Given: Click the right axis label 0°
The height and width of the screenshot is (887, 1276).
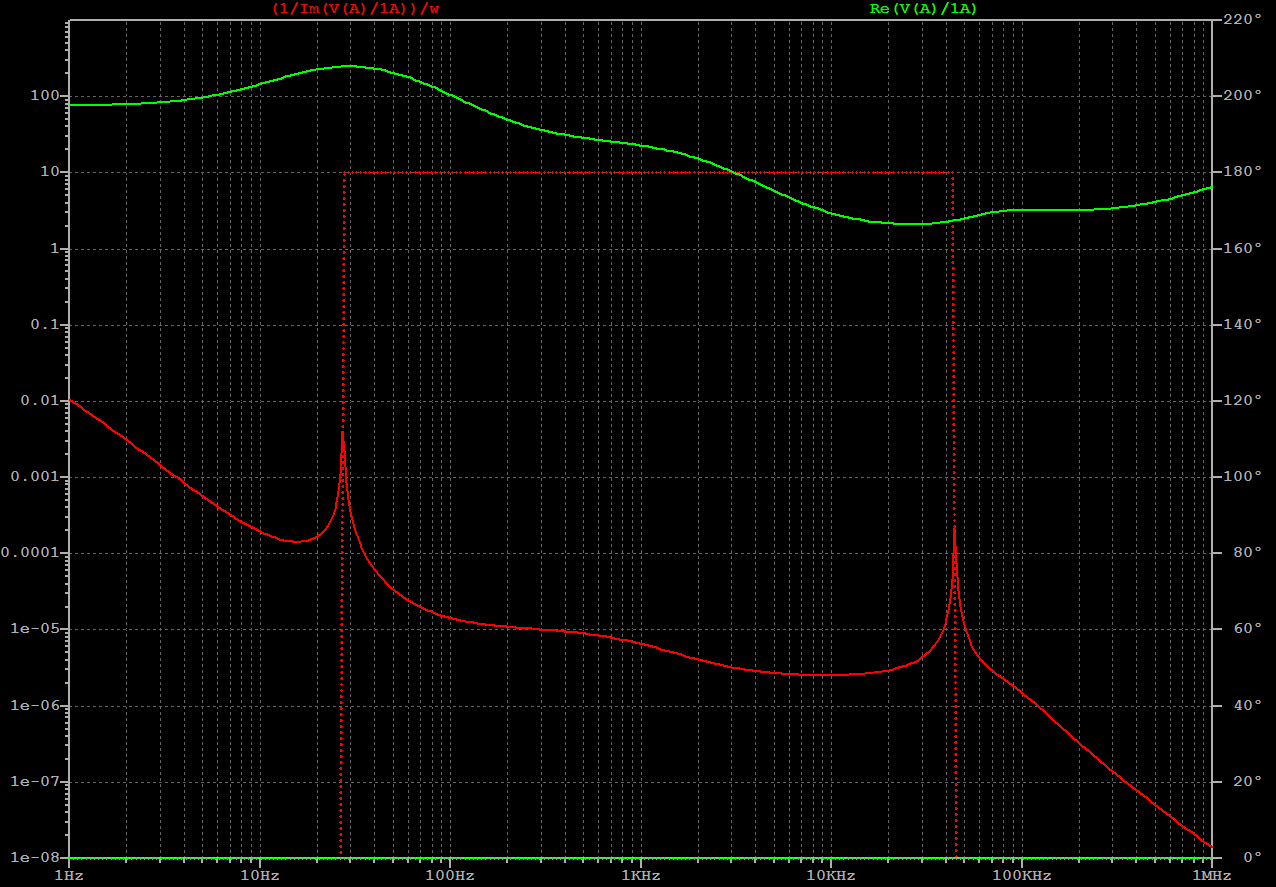Looking at the screenshot, I should [x=1250, y=857].
